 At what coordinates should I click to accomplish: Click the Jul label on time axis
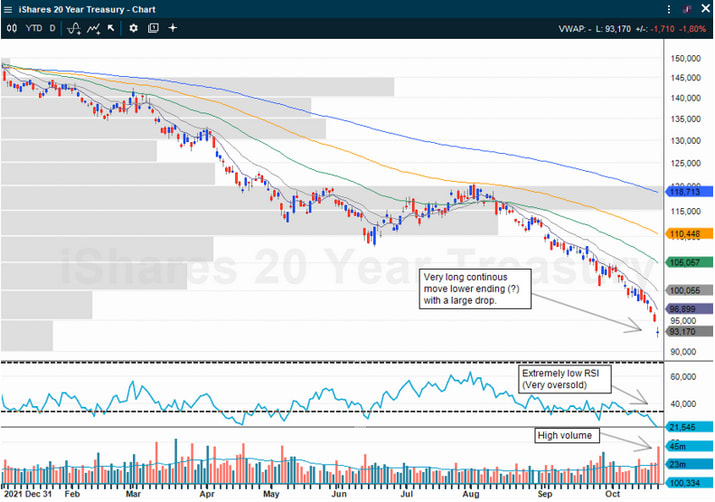(406, 494)
